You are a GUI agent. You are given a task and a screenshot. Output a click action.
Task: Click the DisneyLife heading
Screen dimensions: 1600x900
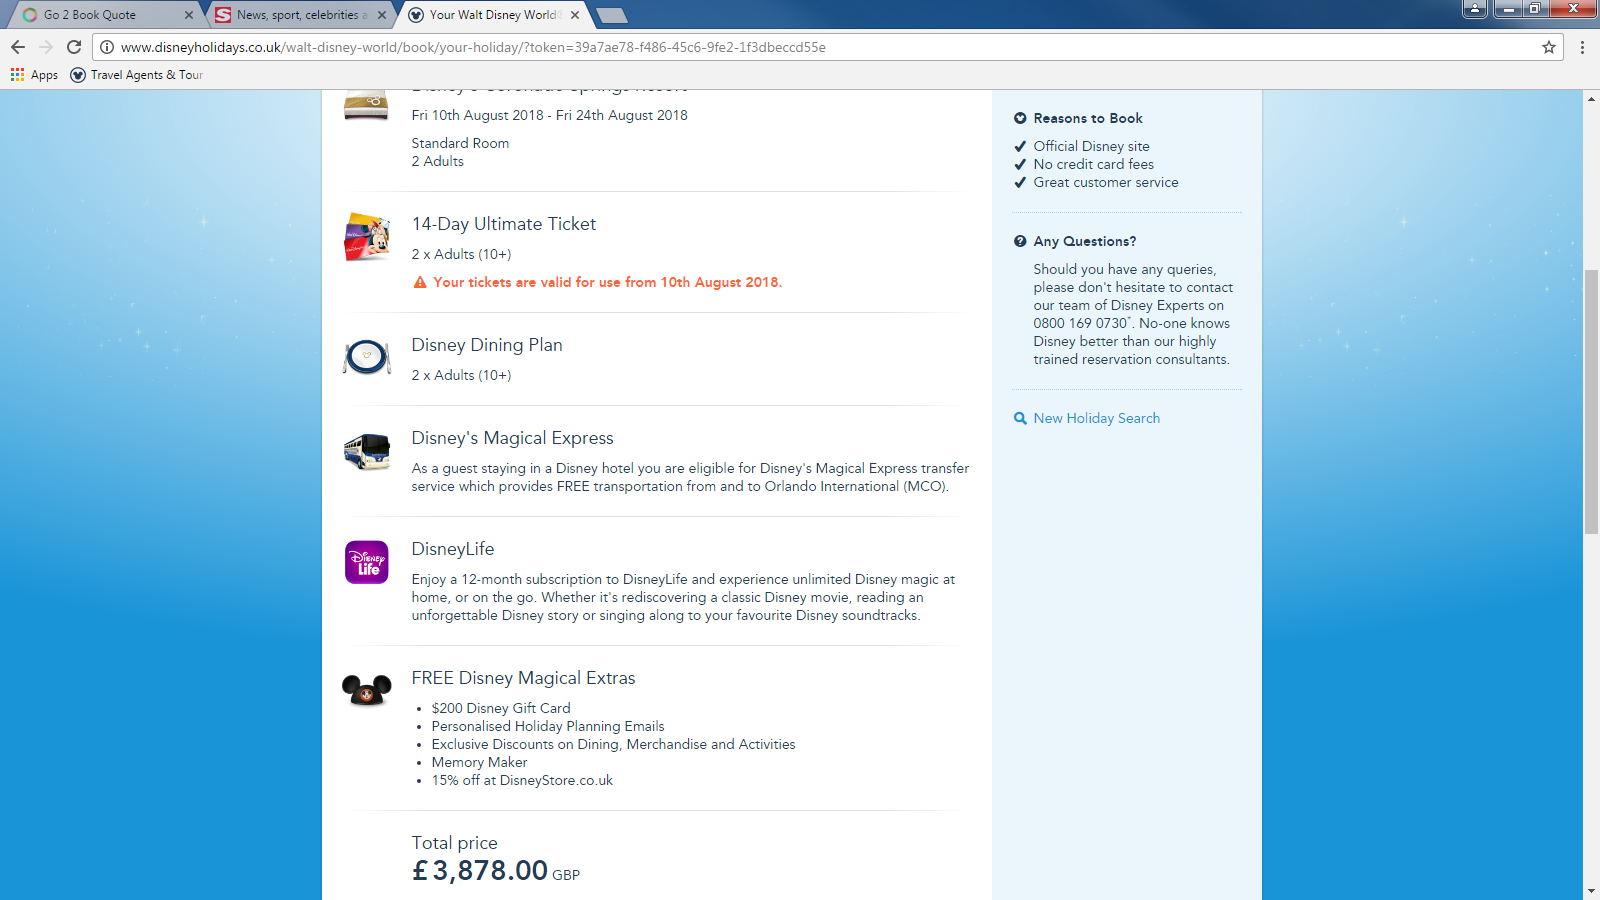453,549
